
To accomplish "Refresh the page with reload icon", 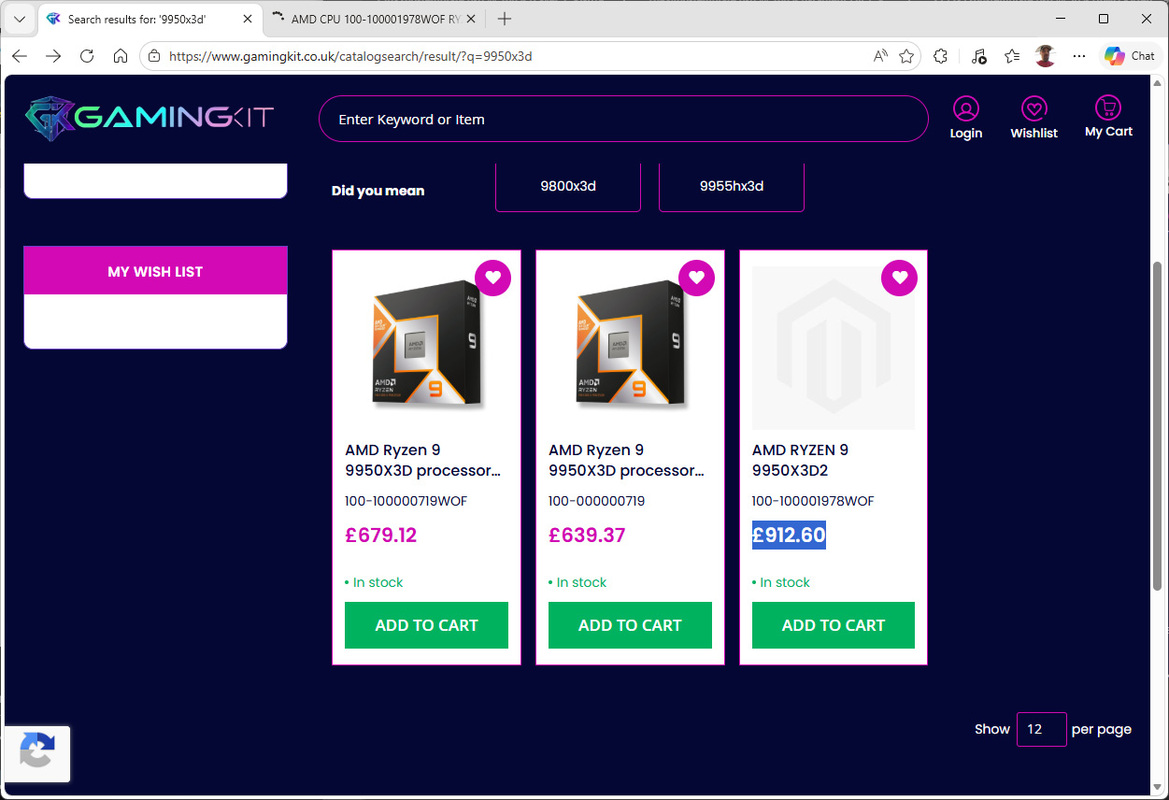I will point(87,56).
